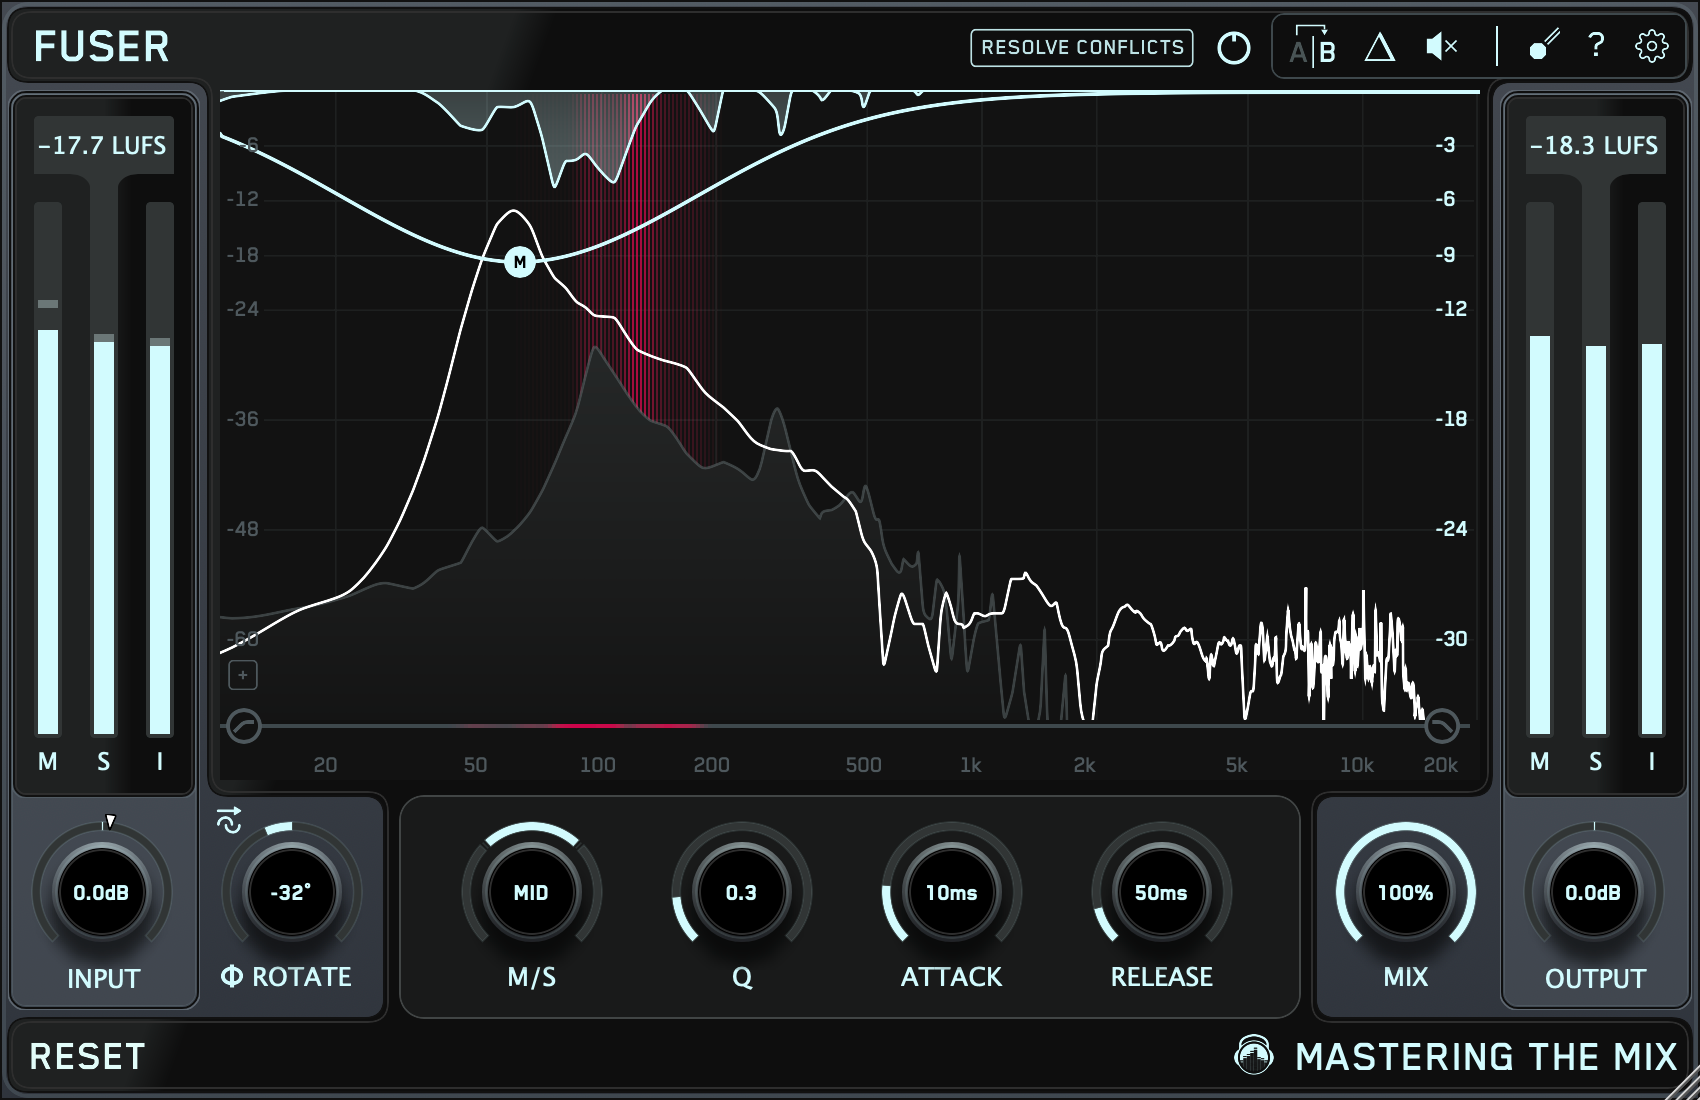Select the S meter label on the output
1700x1100 pixels.
pos(1596,760)
